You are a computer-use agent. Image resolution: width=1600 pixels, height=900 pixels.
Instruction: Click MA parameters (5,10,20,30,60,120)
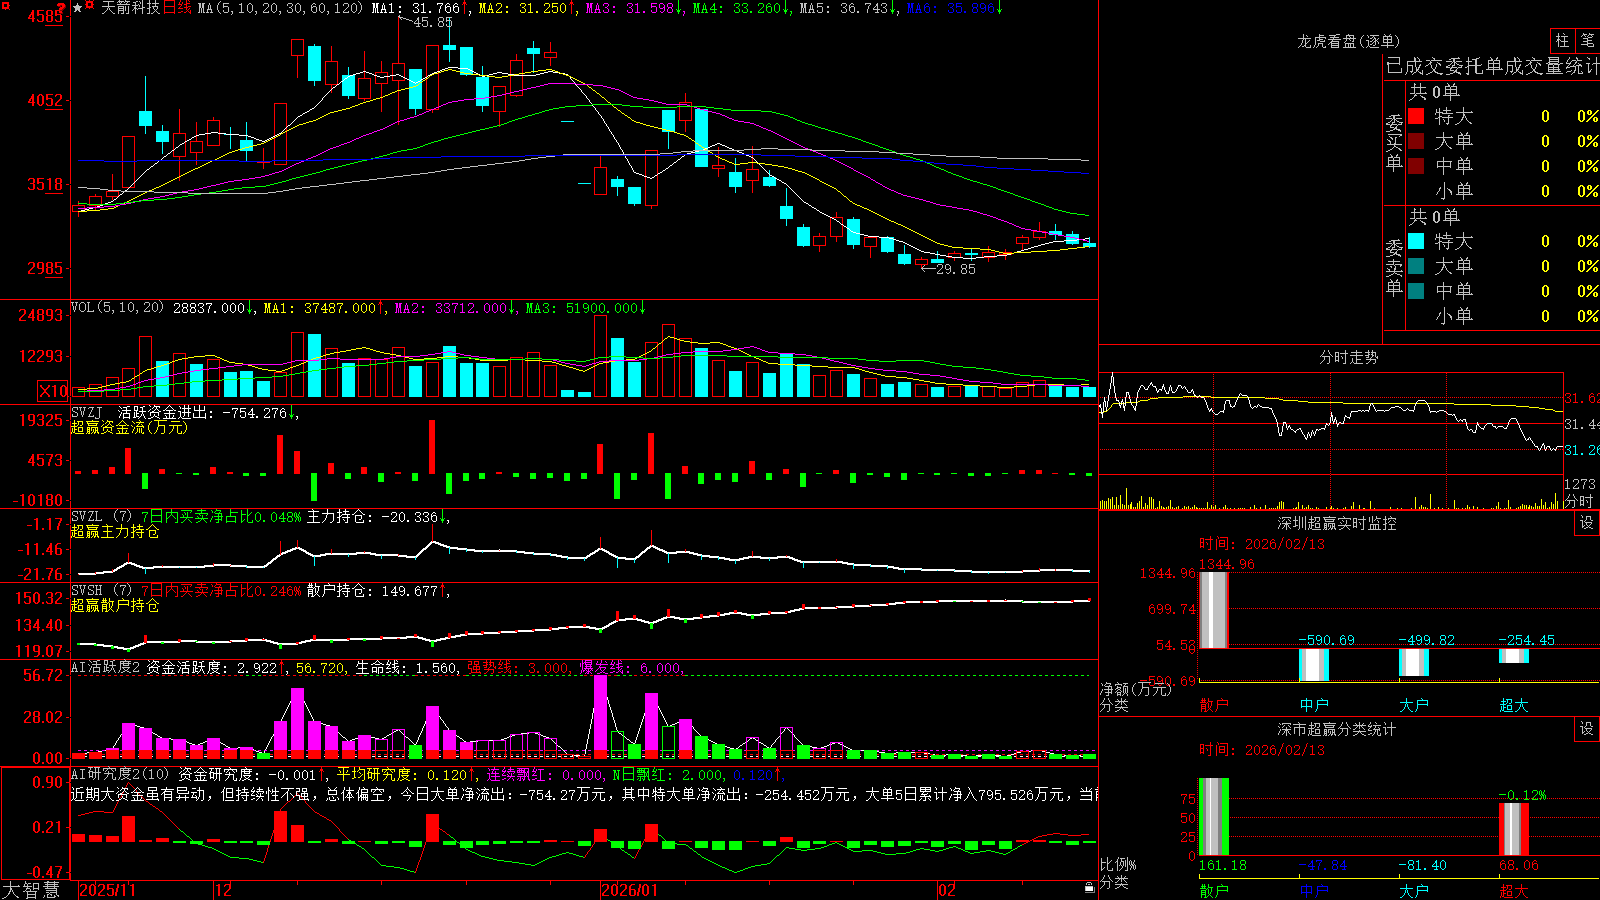pyautogui.click(x=280, y=8)
